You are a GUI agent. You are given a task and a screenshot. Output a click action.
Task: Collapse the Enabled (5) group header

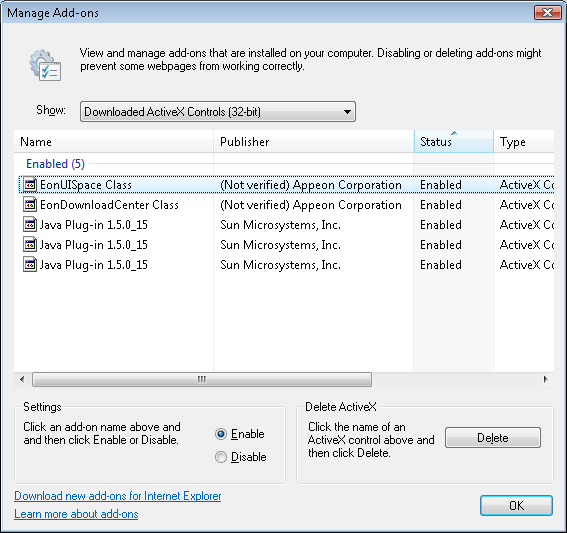tap(55, 164)
